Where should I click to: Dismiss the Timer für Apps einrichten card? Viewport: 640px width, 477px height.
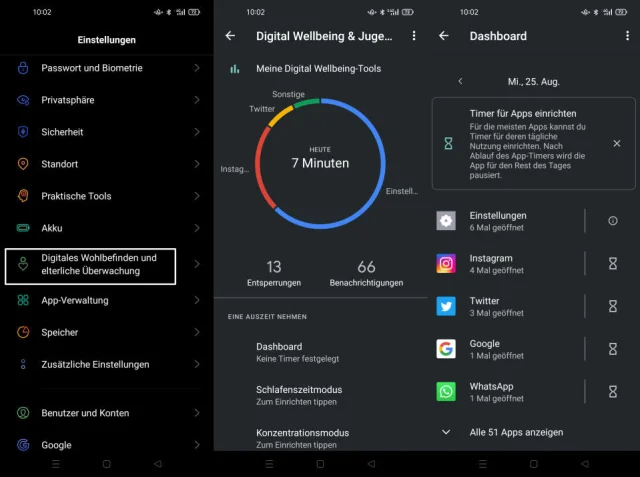click(x=617, y=143)
